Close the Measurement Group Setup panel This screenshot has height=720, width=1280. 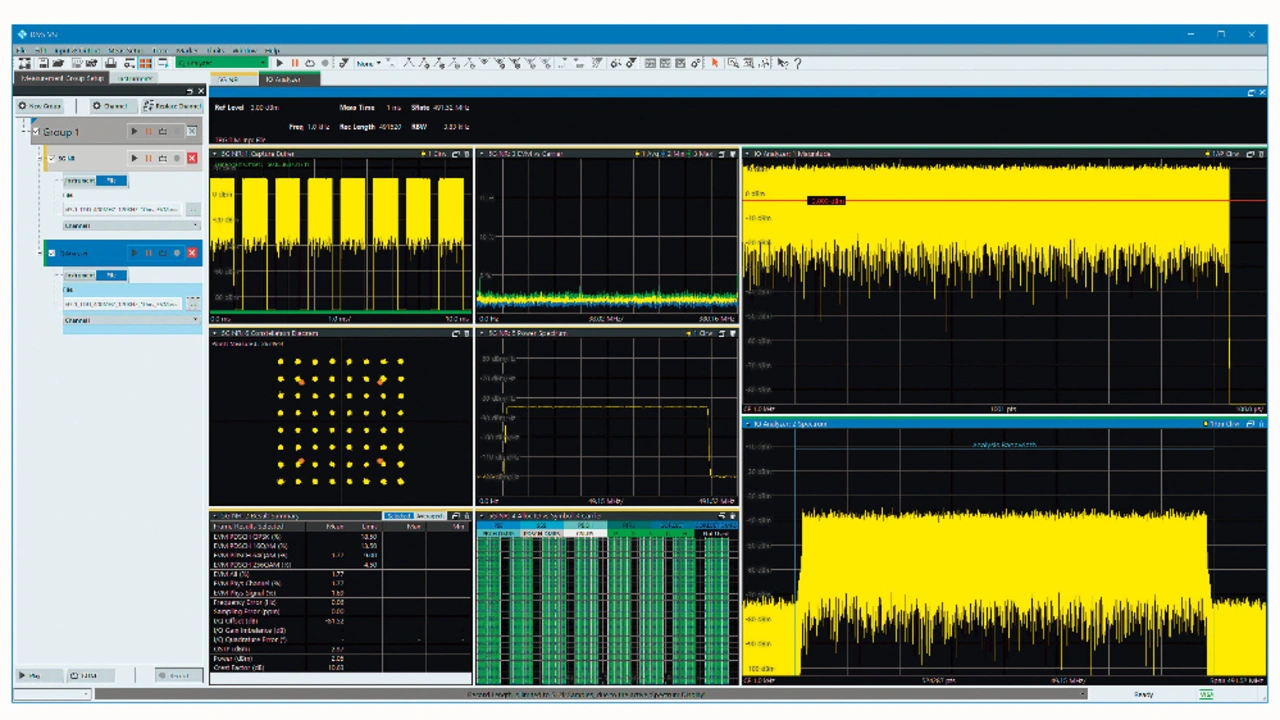tap(200, 91)
